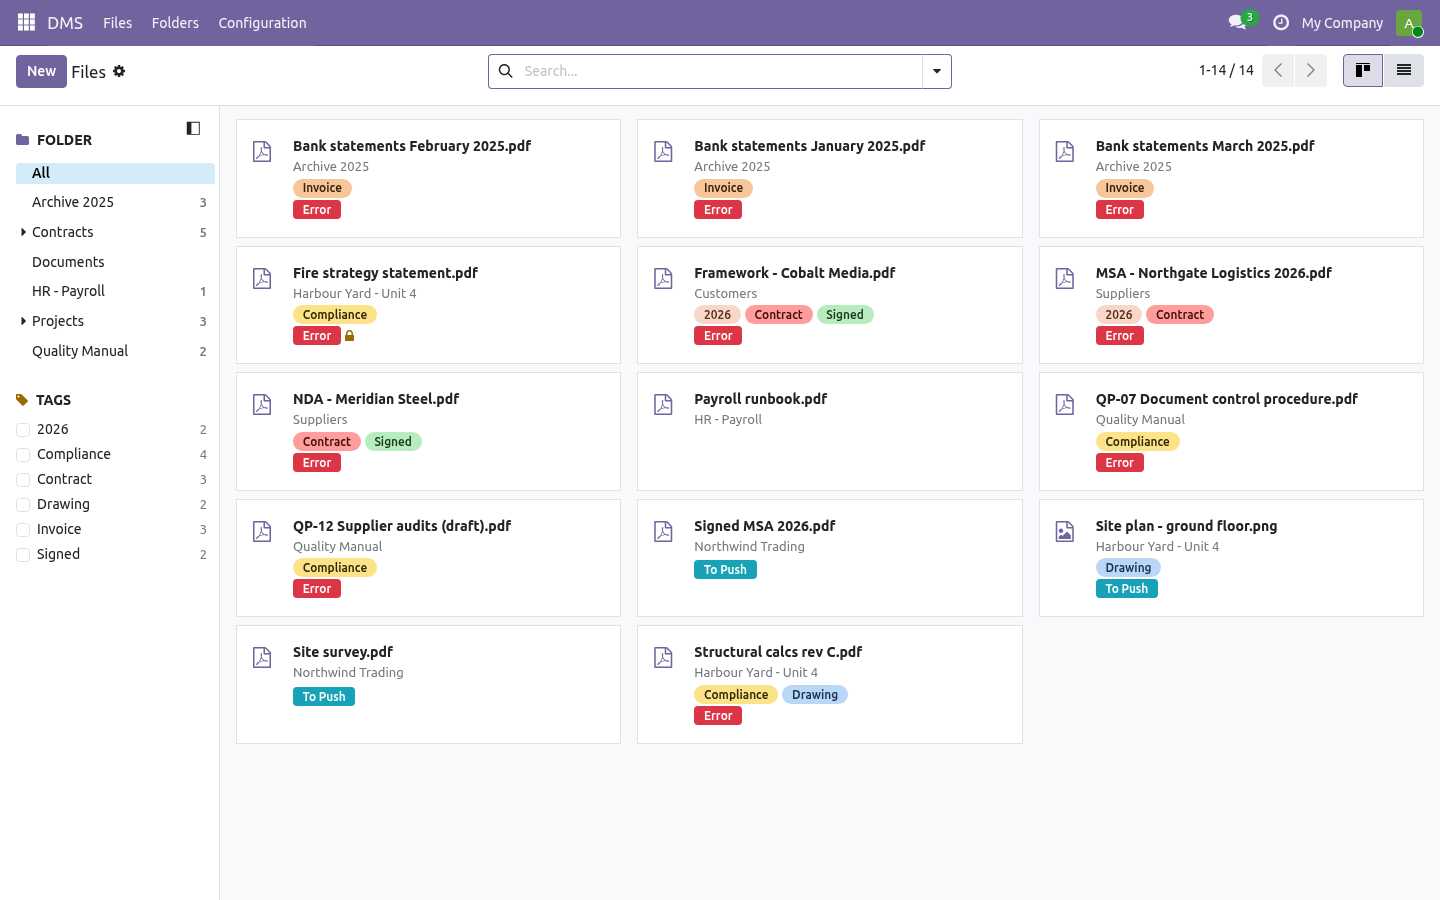This screenshot has height=900, width=1440.
Task: Click lock icon on Fire strategy statement card
Action: 349,336
